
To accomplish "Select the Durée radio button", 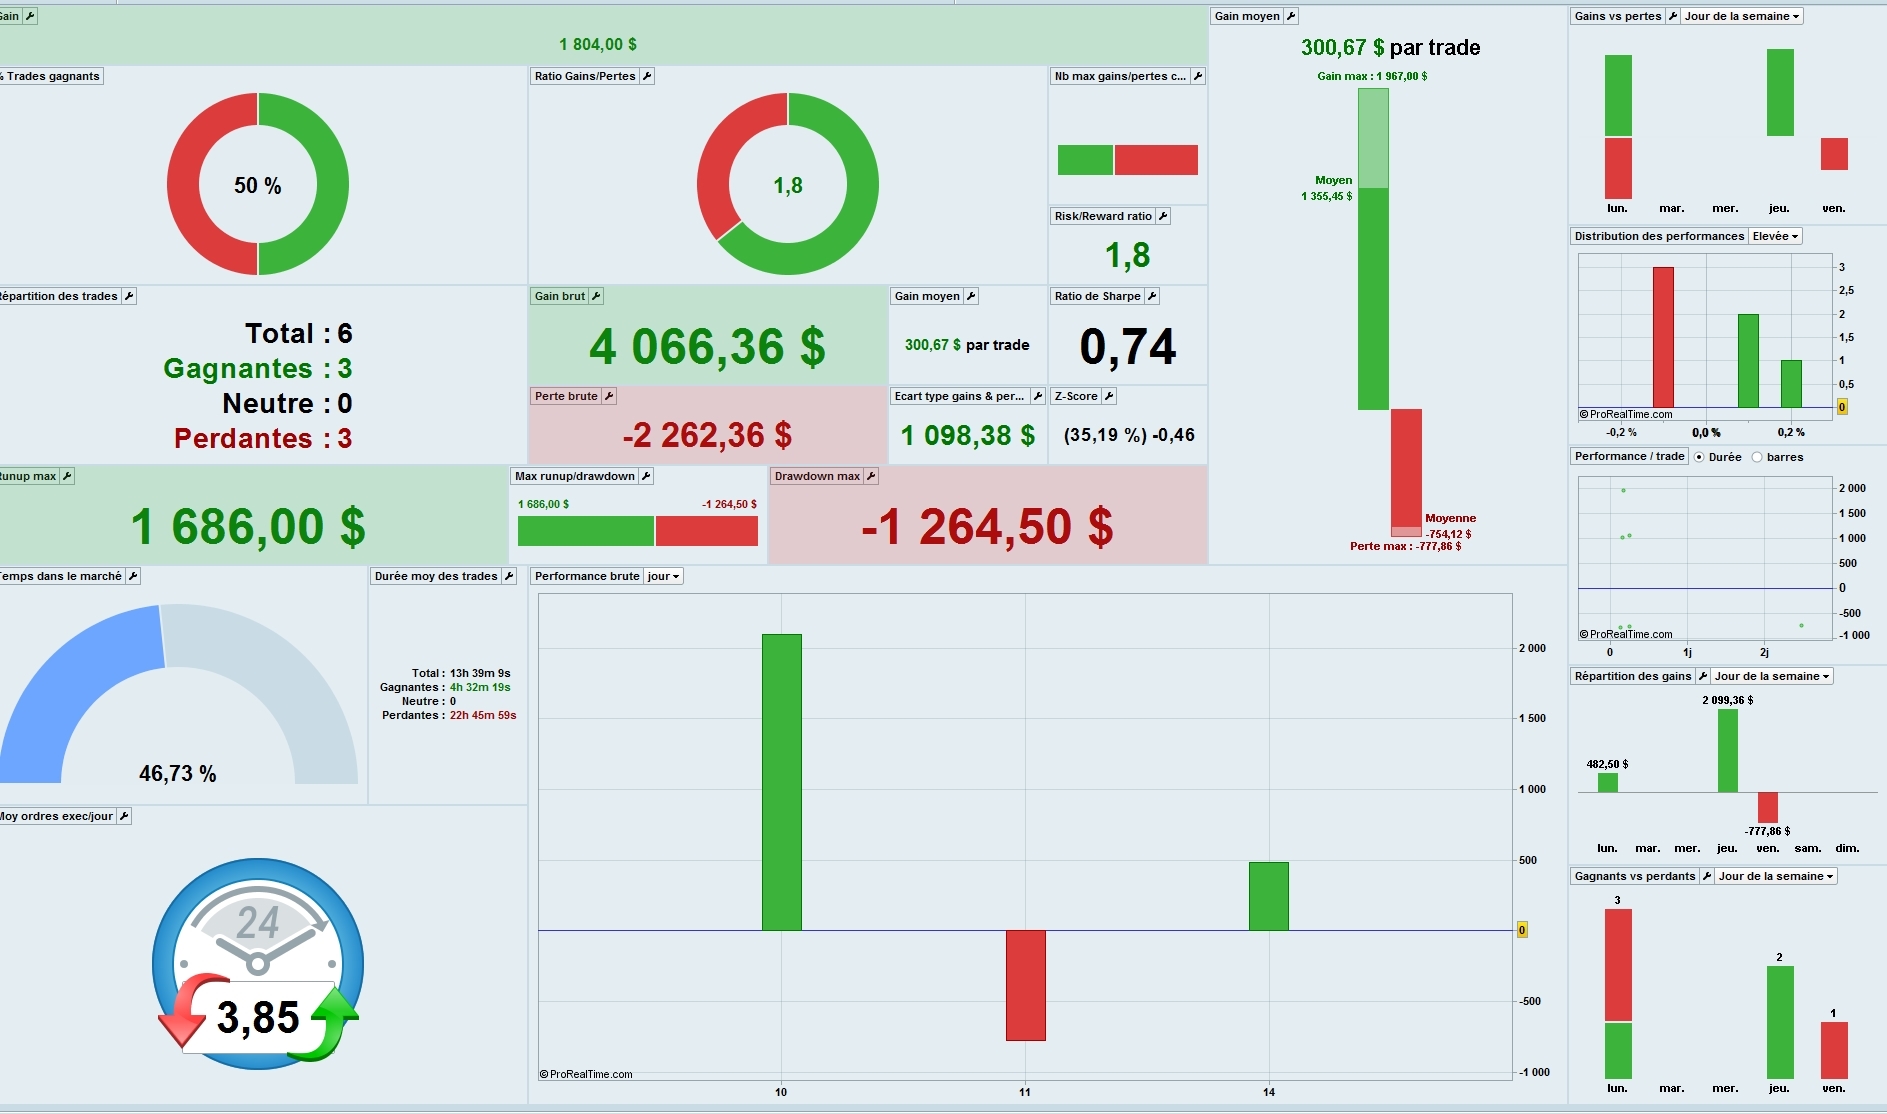I will [1699, 457].
